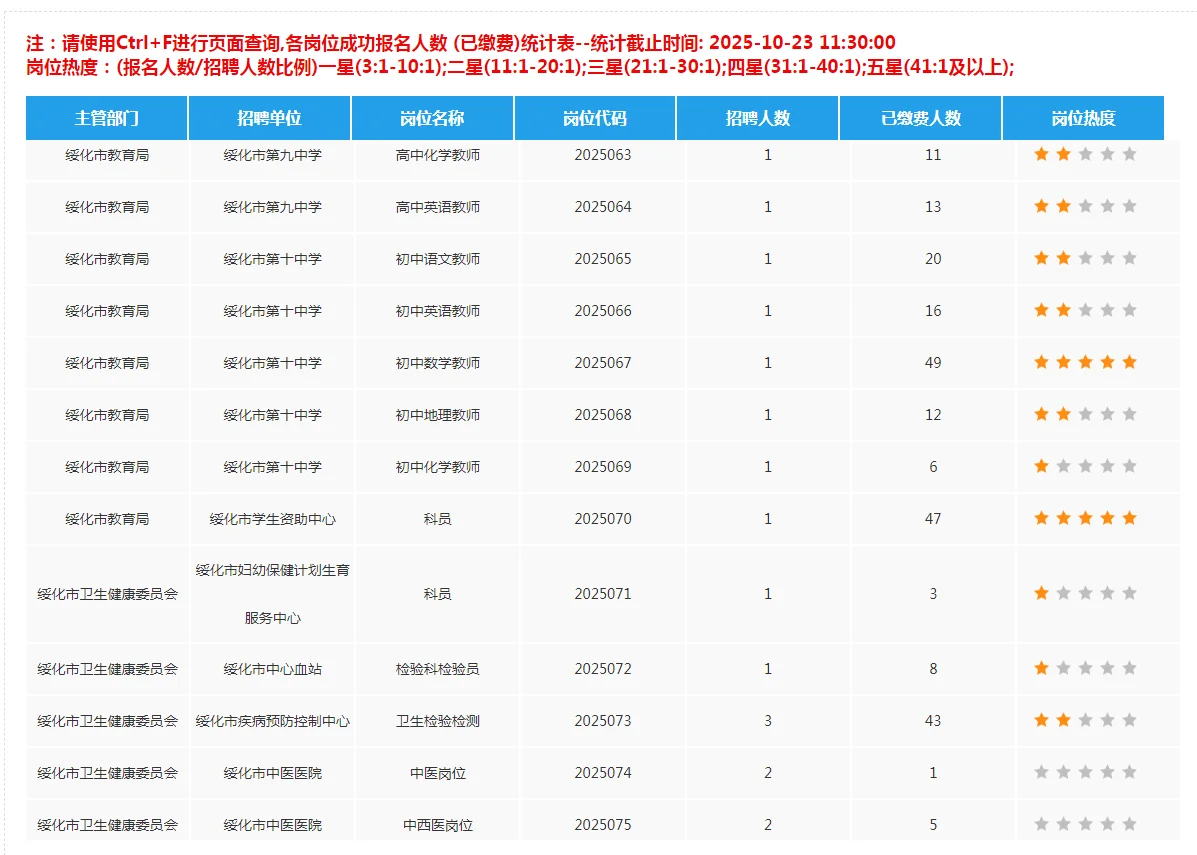Click 绥化市学生资助中心 unit cell
Image resolution: width=1197 pixels, height=855 pixels.
(x=273, y=519)
